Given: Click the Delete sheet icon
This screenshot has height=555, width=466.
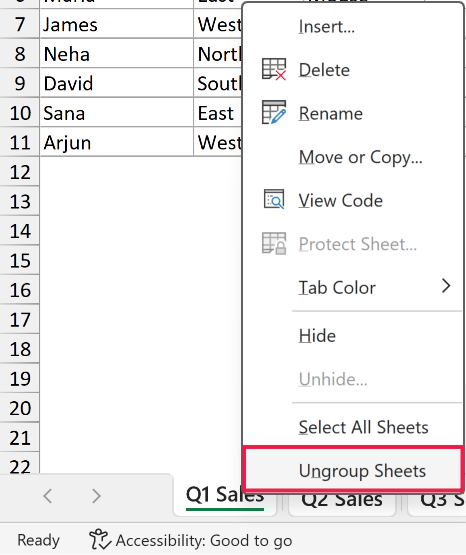Looking at the screenshot, I should (274, 69).
